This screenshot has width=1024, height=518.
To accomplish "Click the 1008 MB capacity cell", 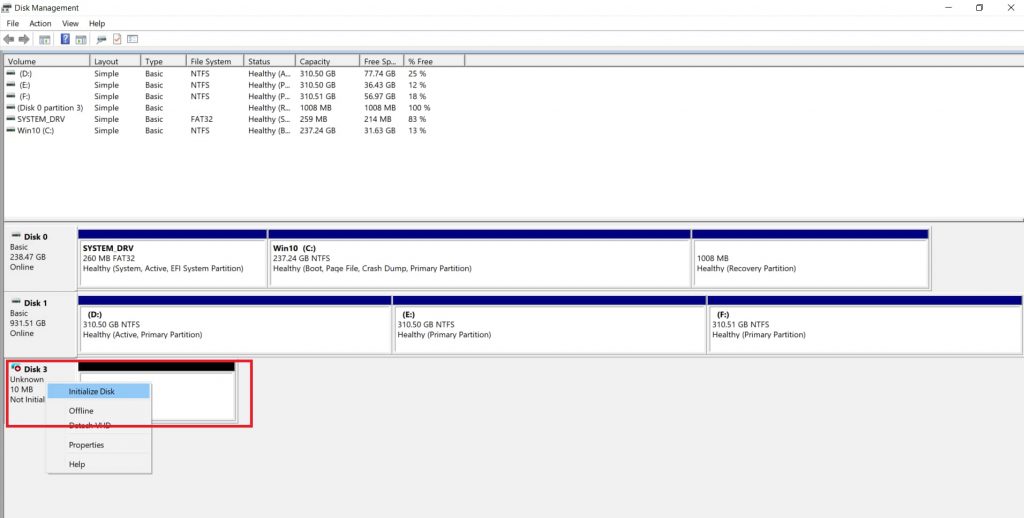I will tap(315, 108).
